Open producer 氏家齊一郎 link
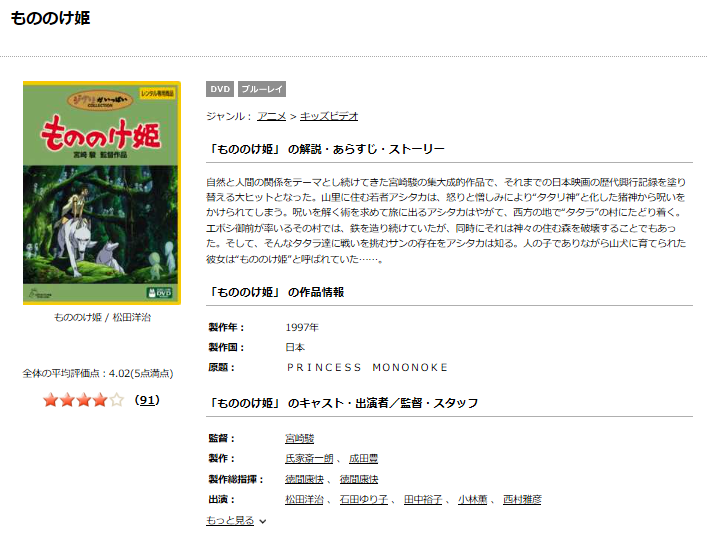The width and height of the screenshot is (707, 540). pyautogui.click(x=309, y=458)
